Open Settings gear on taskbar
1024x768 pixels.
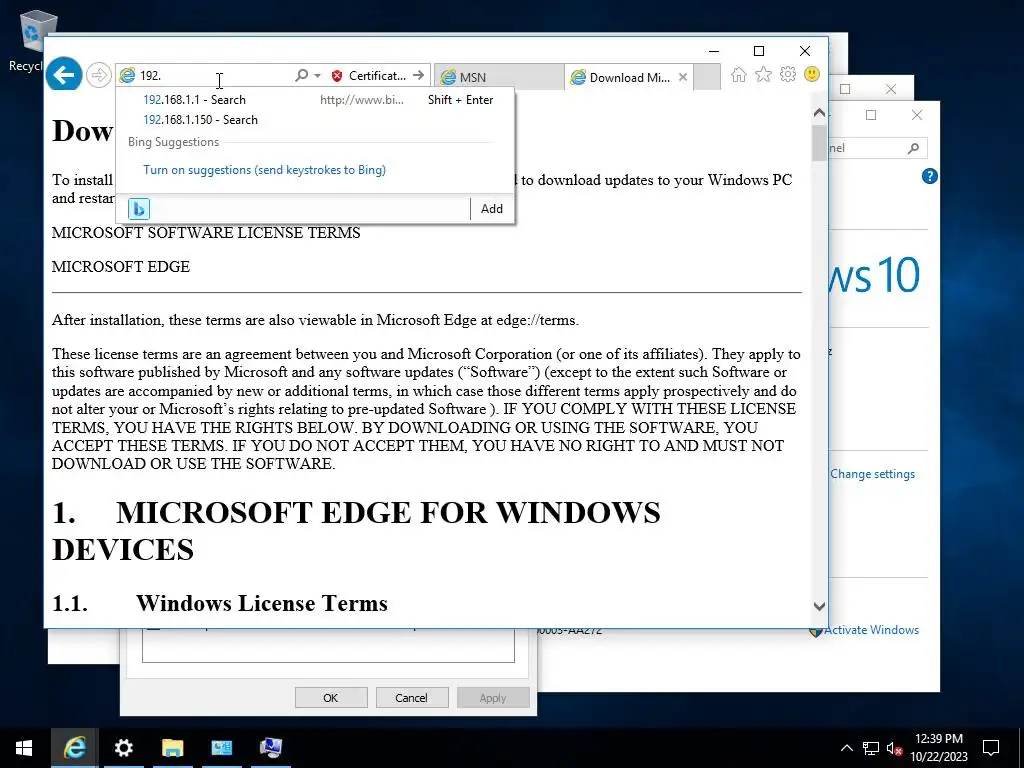click(x=123, y=748)
